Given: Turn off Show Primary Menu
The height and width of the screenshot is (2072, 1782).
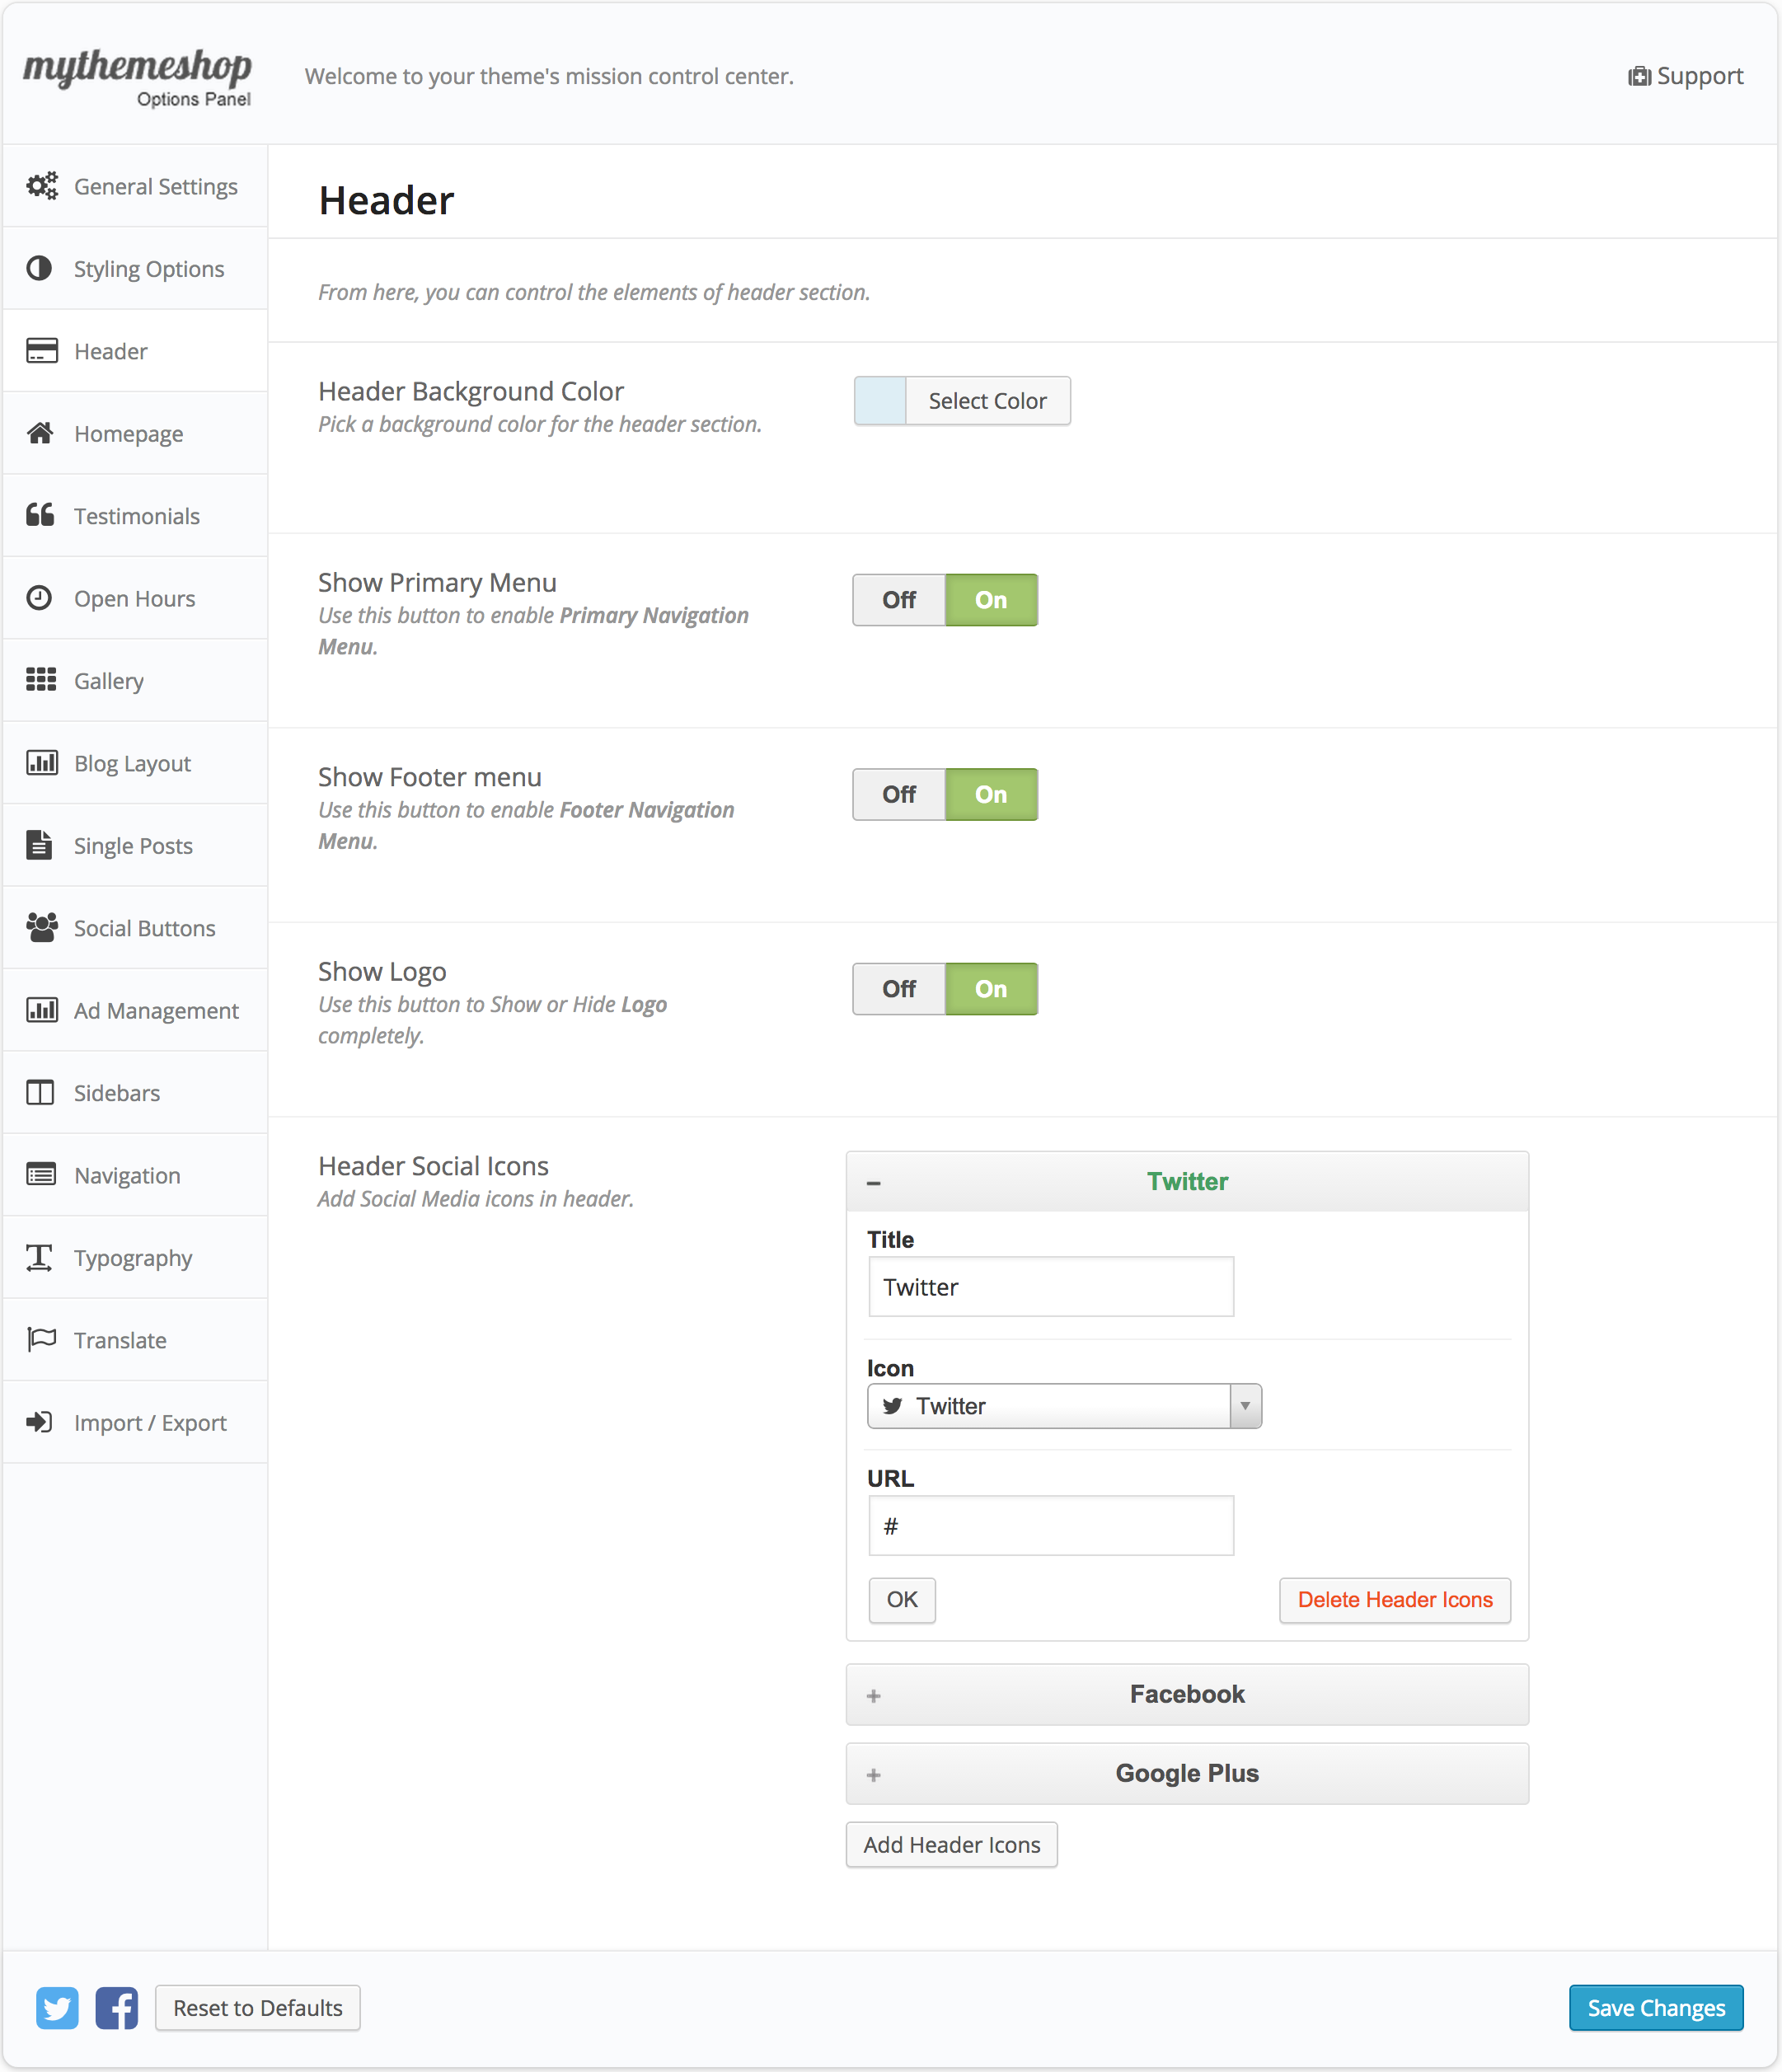Looking at the screenshot, I should tap(898, 600).
